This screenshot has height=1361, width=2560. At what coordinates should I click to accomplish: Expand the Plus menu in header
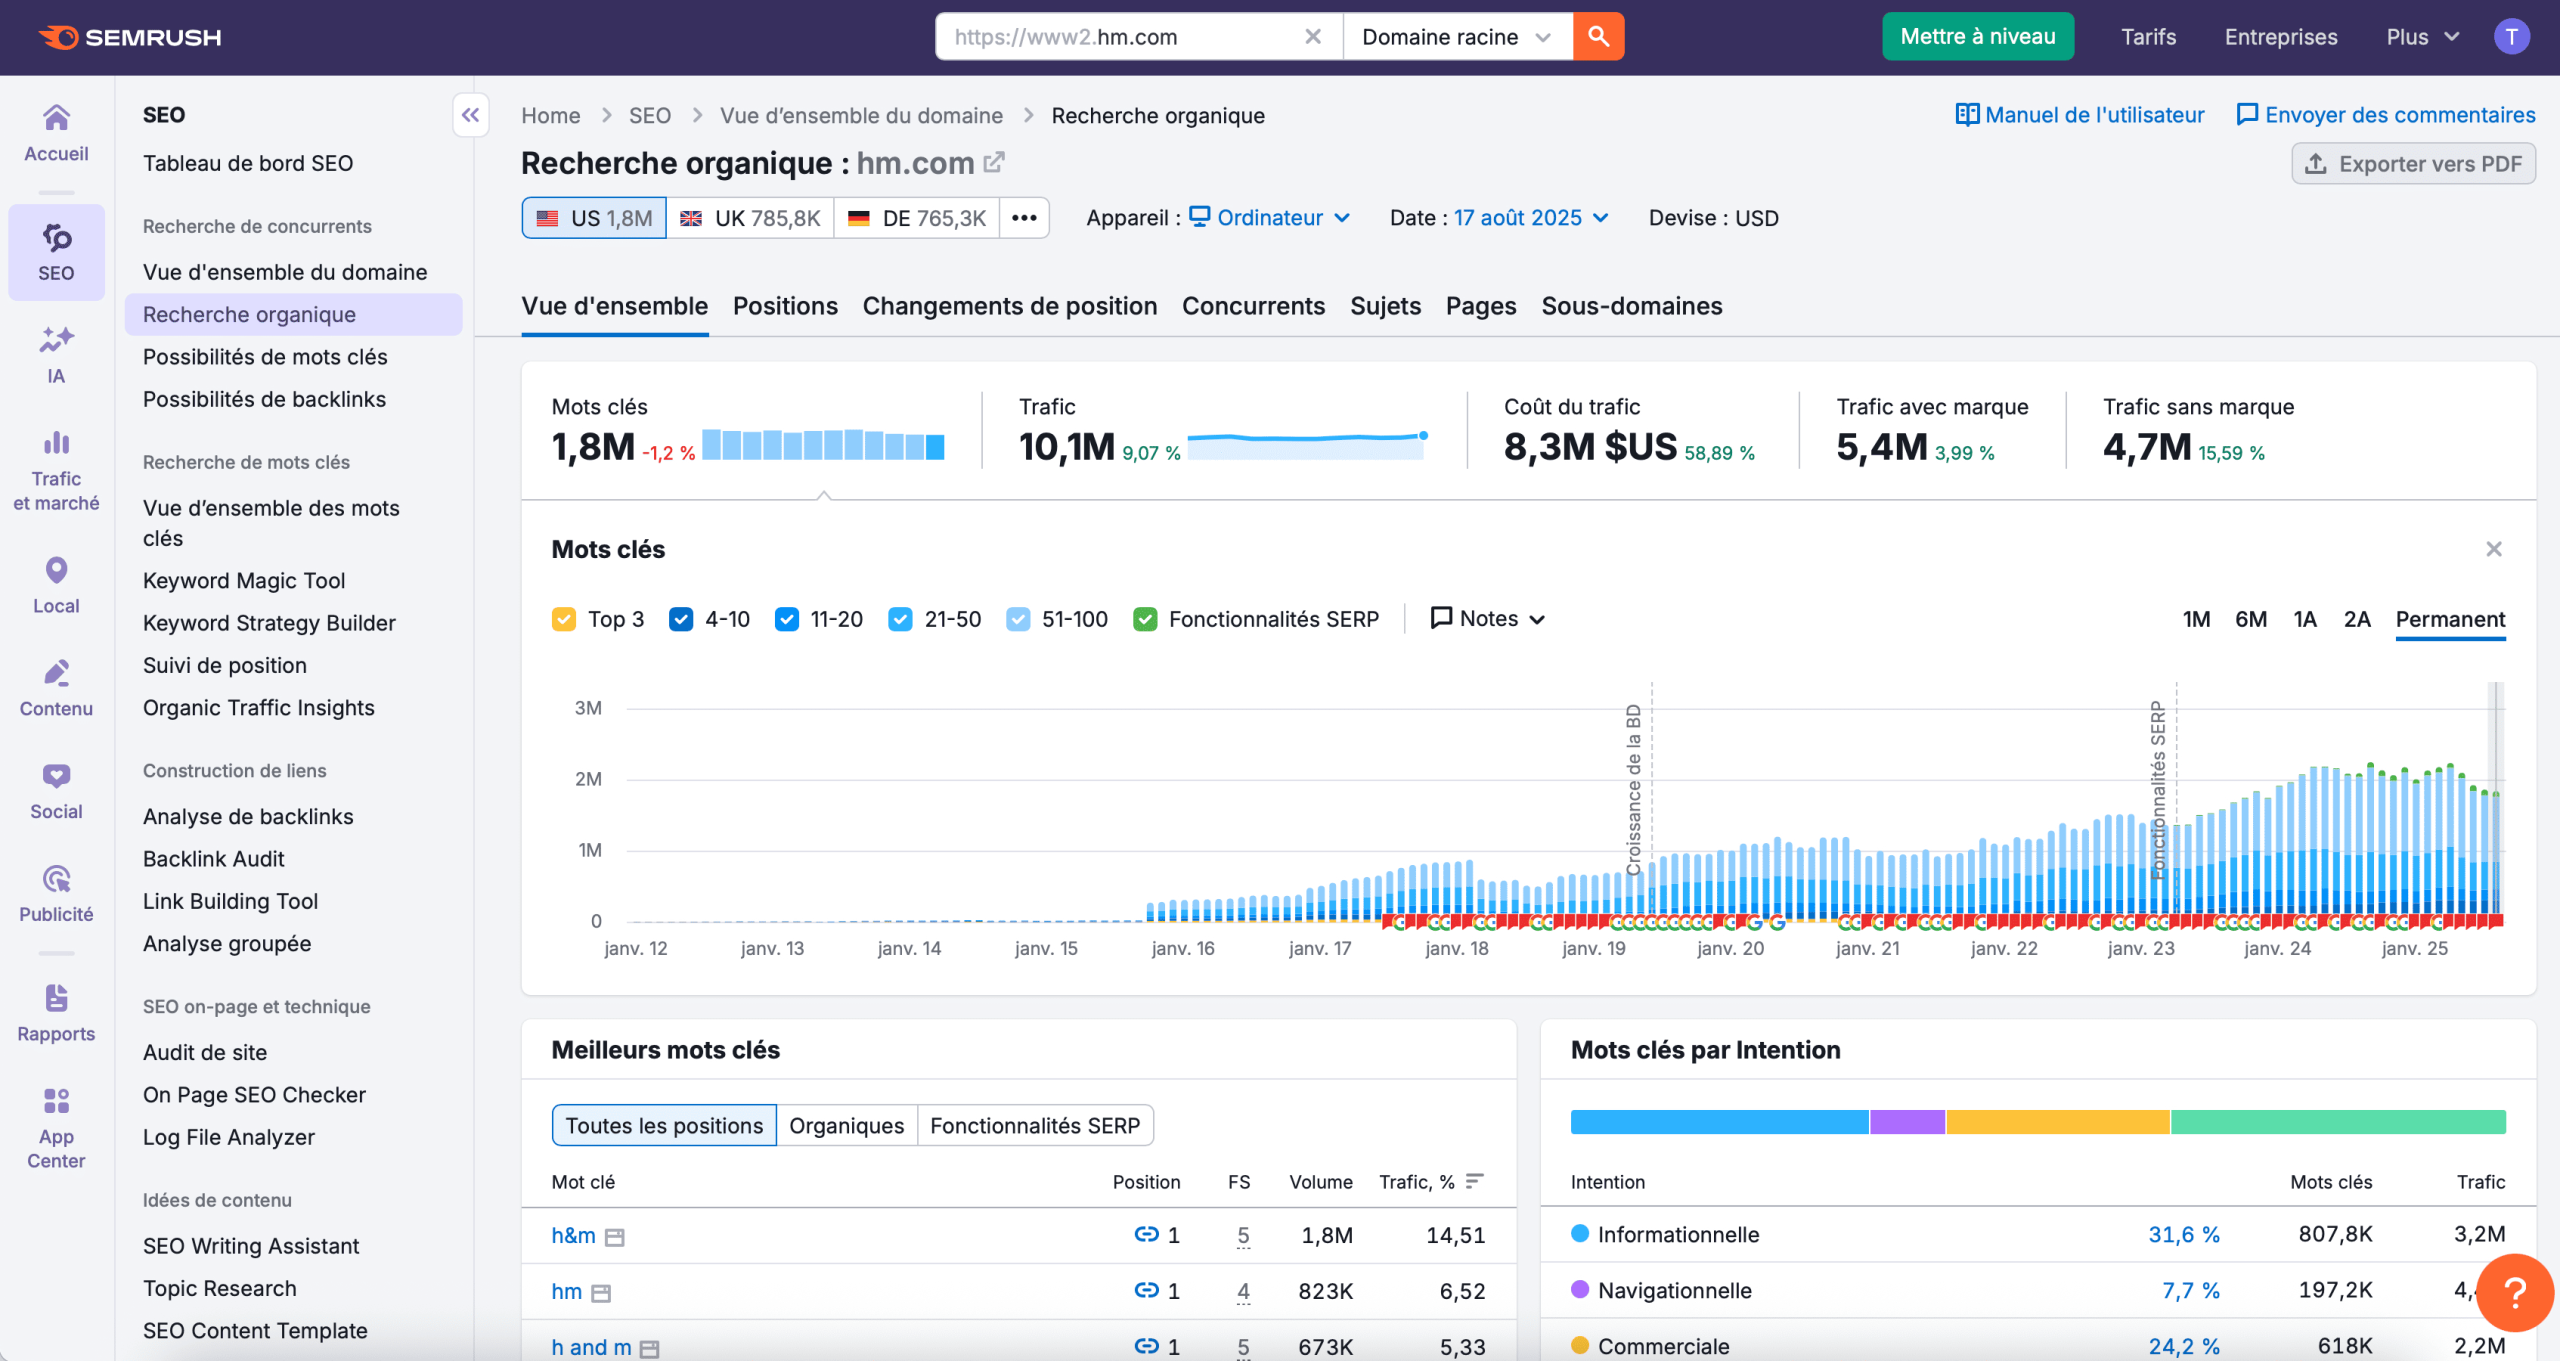2422,37
